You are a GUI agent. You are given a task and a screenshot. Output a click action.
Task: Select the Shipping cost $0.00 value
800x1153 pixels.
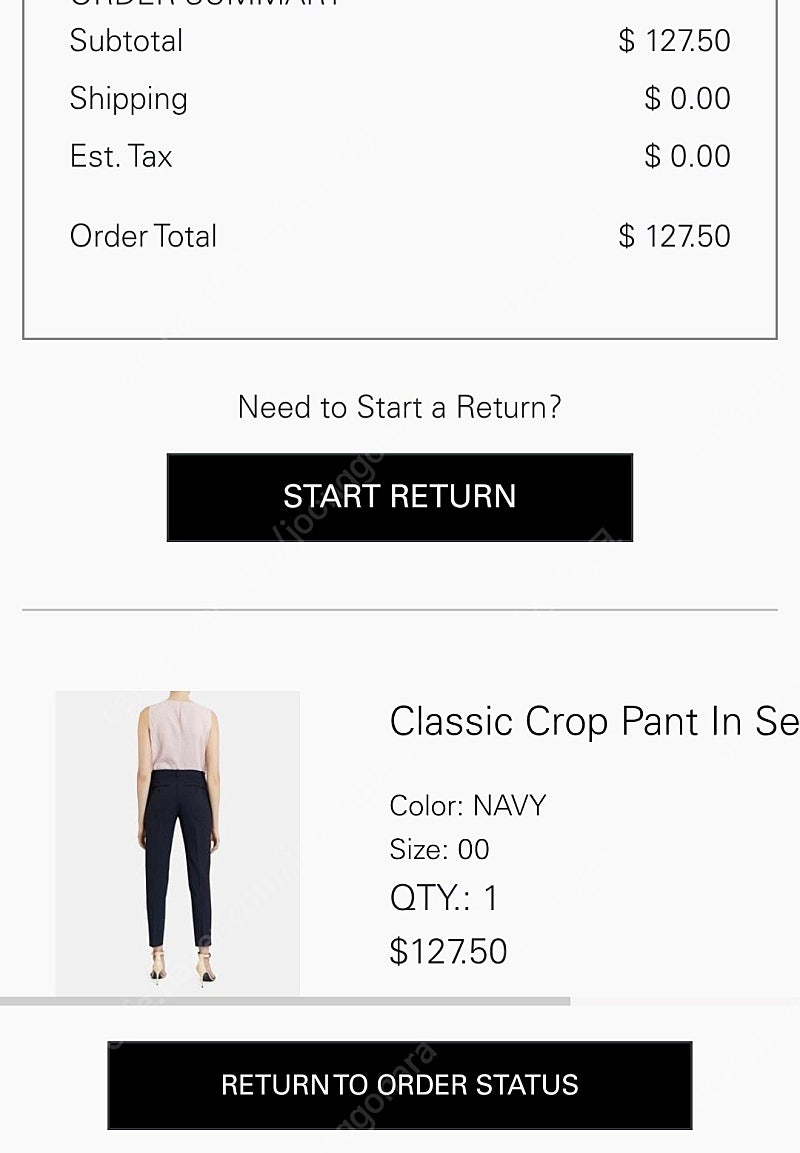(x=687, y=98)
